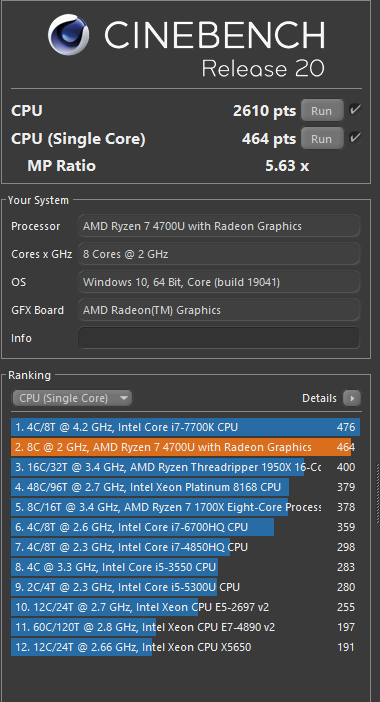
Task: Click the Cinebench sphere logo icon
Action: coord(68,35)
